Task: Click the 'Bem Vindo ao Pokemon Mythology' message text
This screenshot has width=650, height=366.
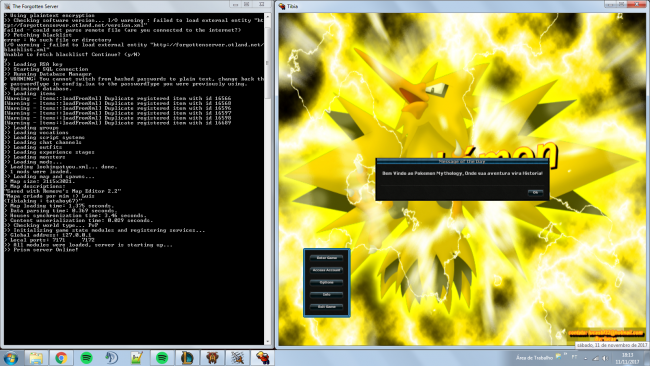Action: click(462, 173)
